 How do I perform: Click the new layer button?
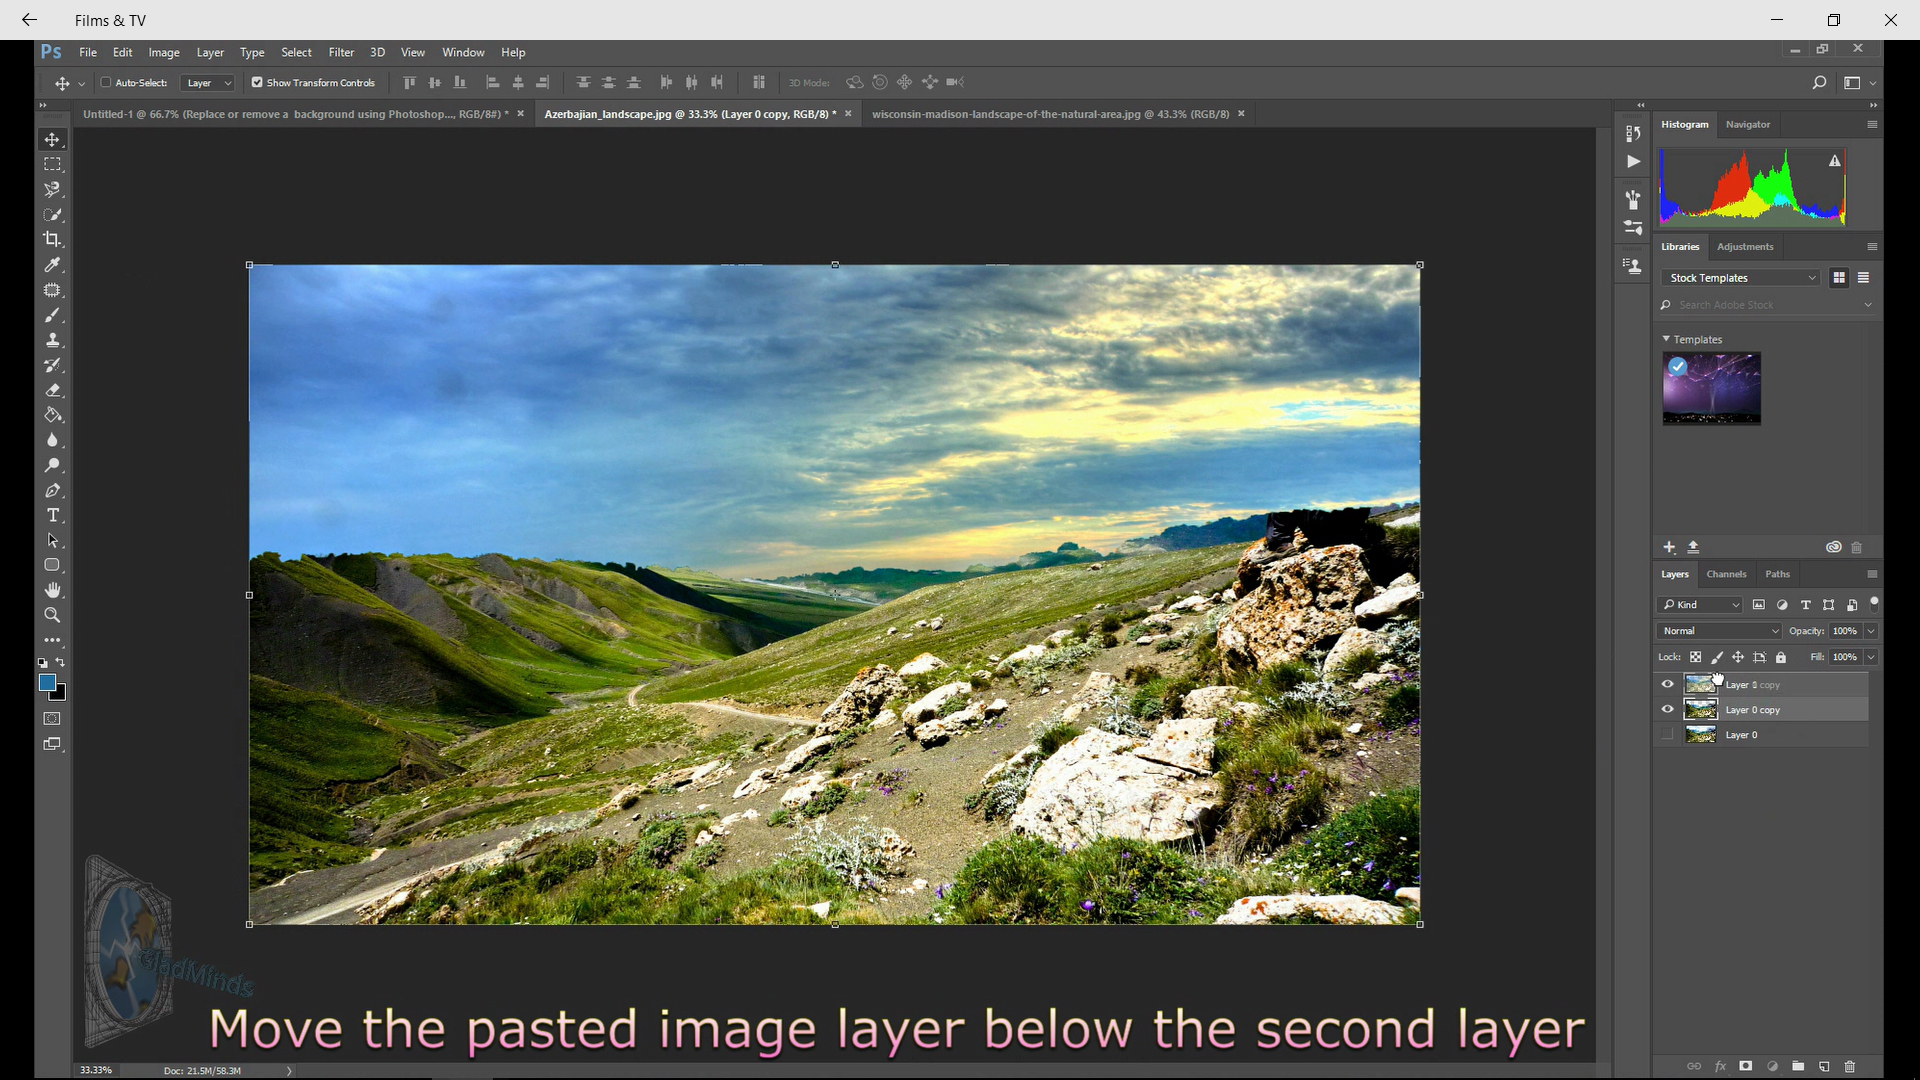pyautogui.click(x=1825, y=1065)
